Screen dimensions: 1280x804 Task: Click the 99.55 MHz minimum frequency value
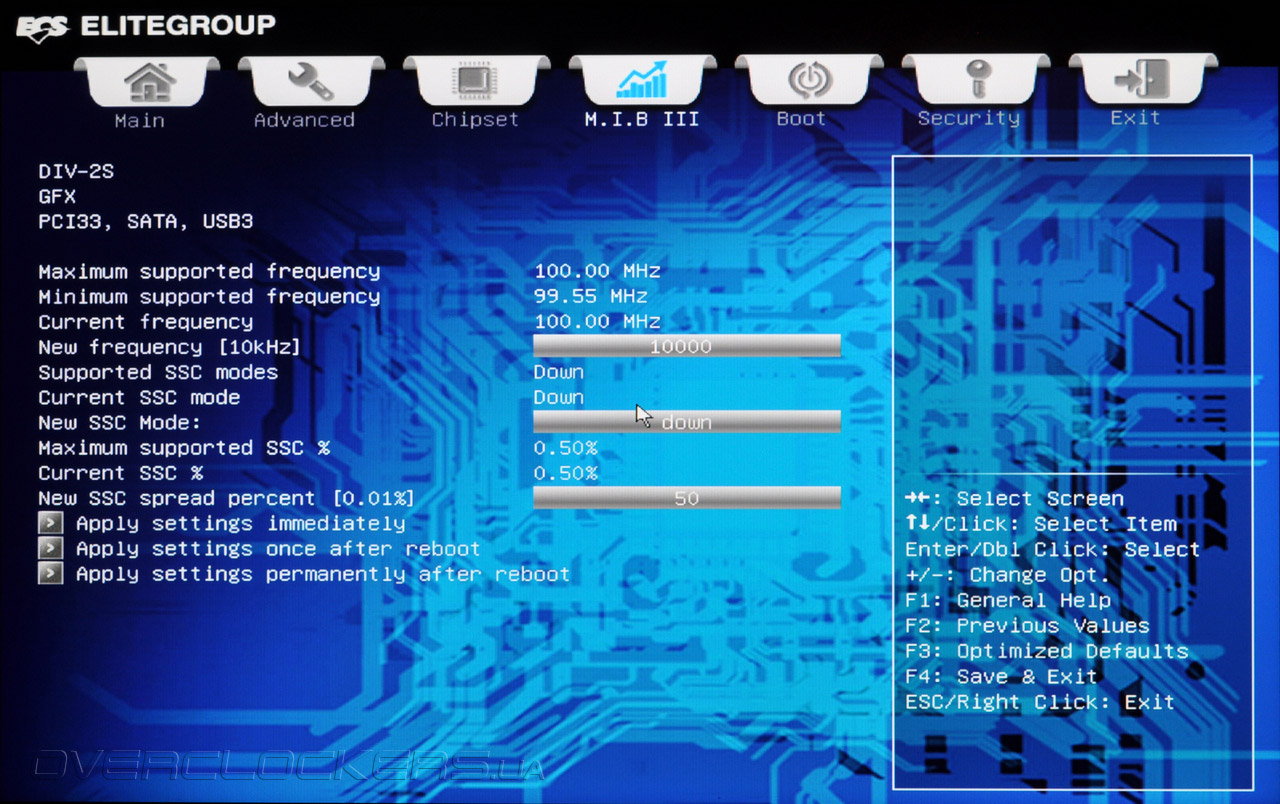click(x=591, y=296)
